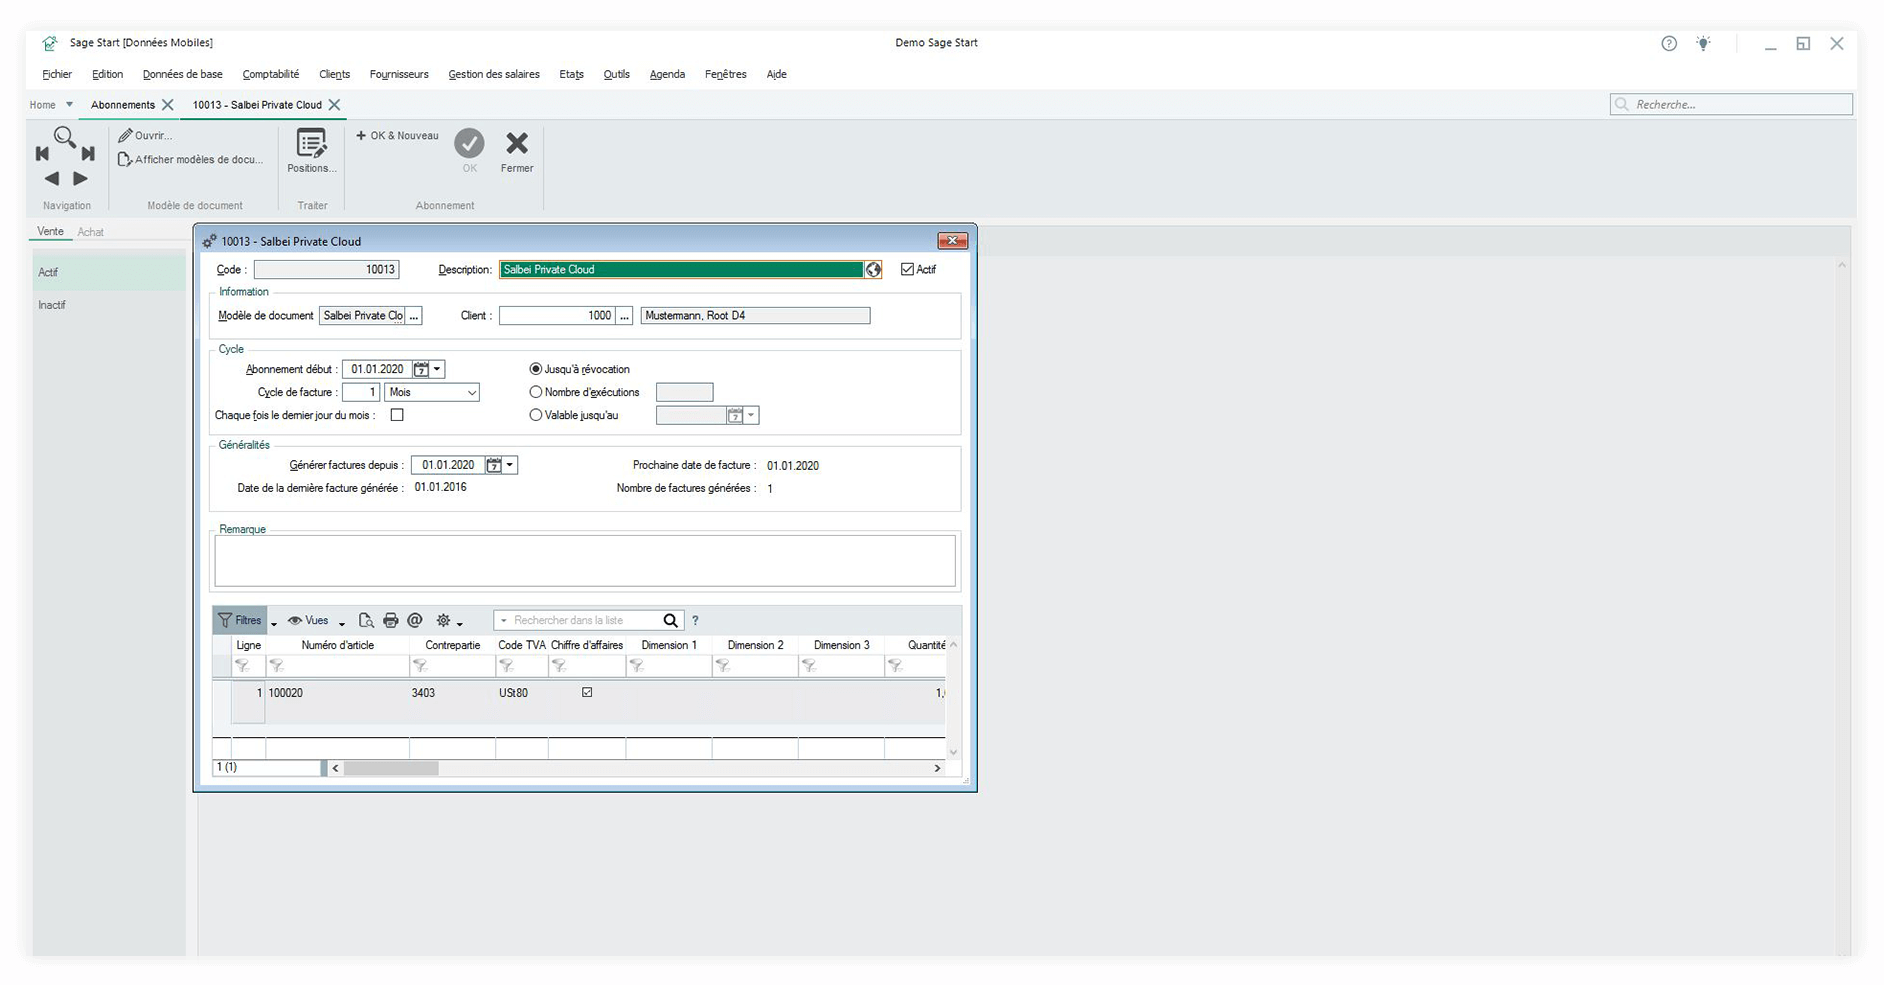
Task: Click the navigation search magnifier icon
Action: point(65,136)
